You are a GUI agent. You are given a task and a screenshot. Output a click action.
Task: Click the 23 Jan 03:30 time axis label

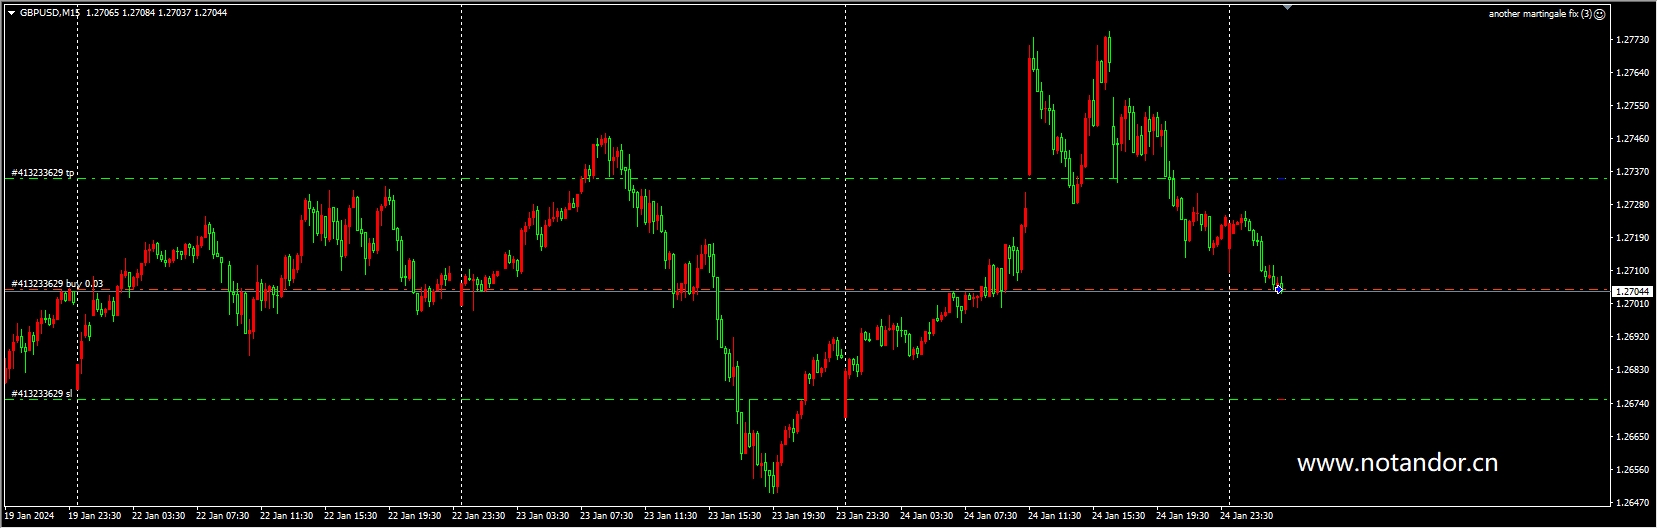point(543,517)
